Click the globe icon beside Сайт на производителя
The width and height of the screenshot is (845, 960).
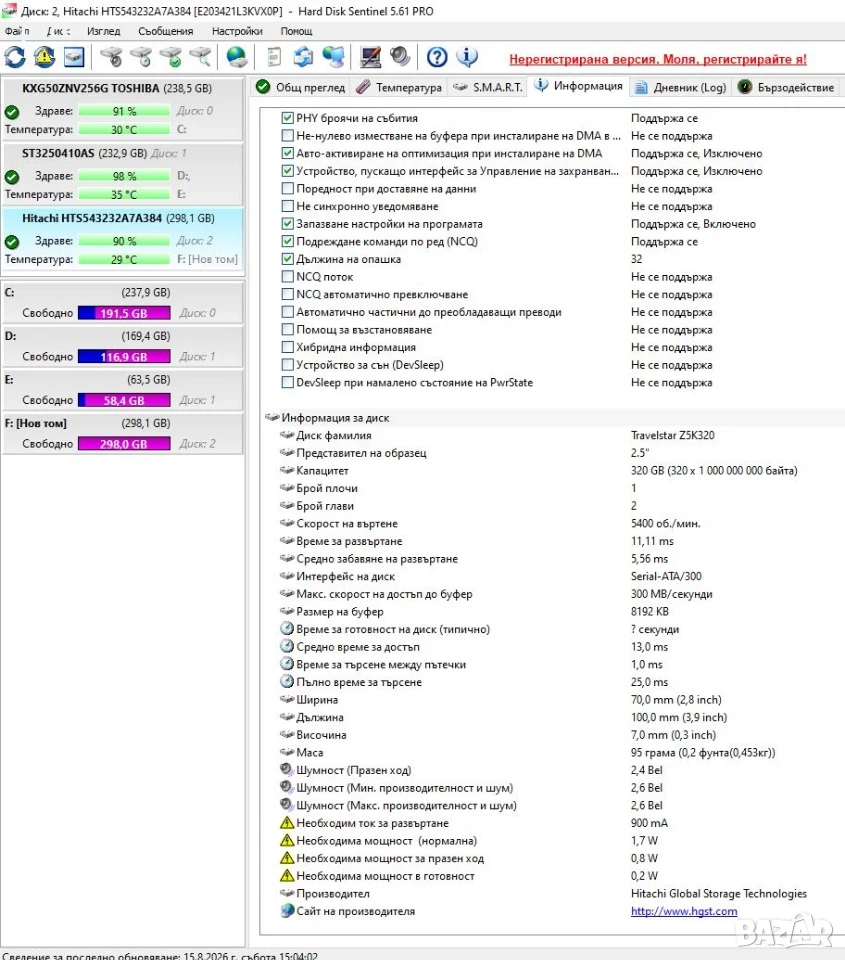pyautogui.click(x=287, y=911)
